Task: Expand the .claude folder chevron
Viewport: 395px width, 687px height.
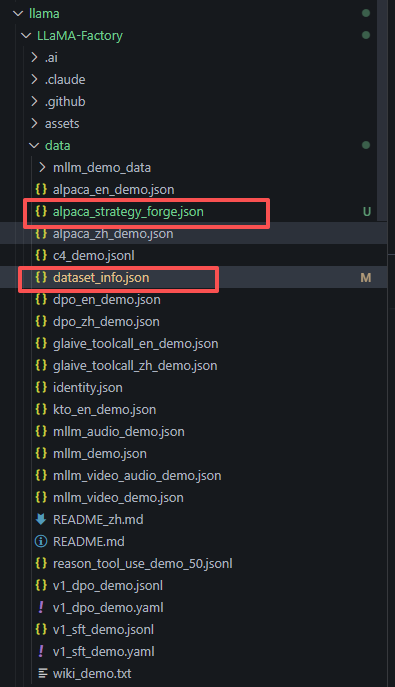Action: pyautogui.click(x=34, y=79)
